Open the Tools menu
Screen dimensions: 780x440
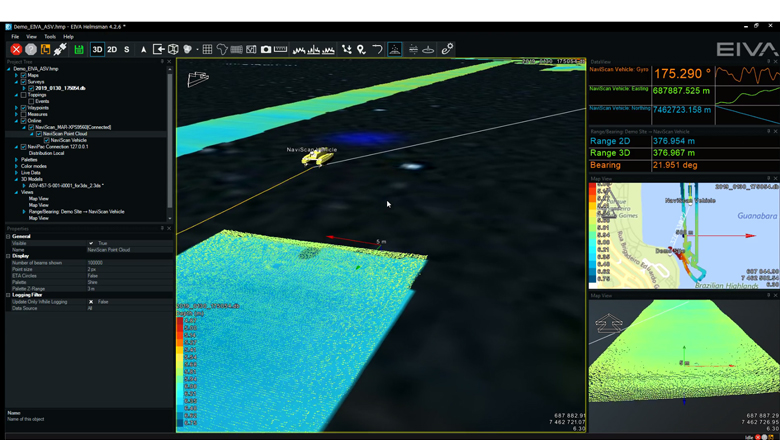[x=50, y=36]
